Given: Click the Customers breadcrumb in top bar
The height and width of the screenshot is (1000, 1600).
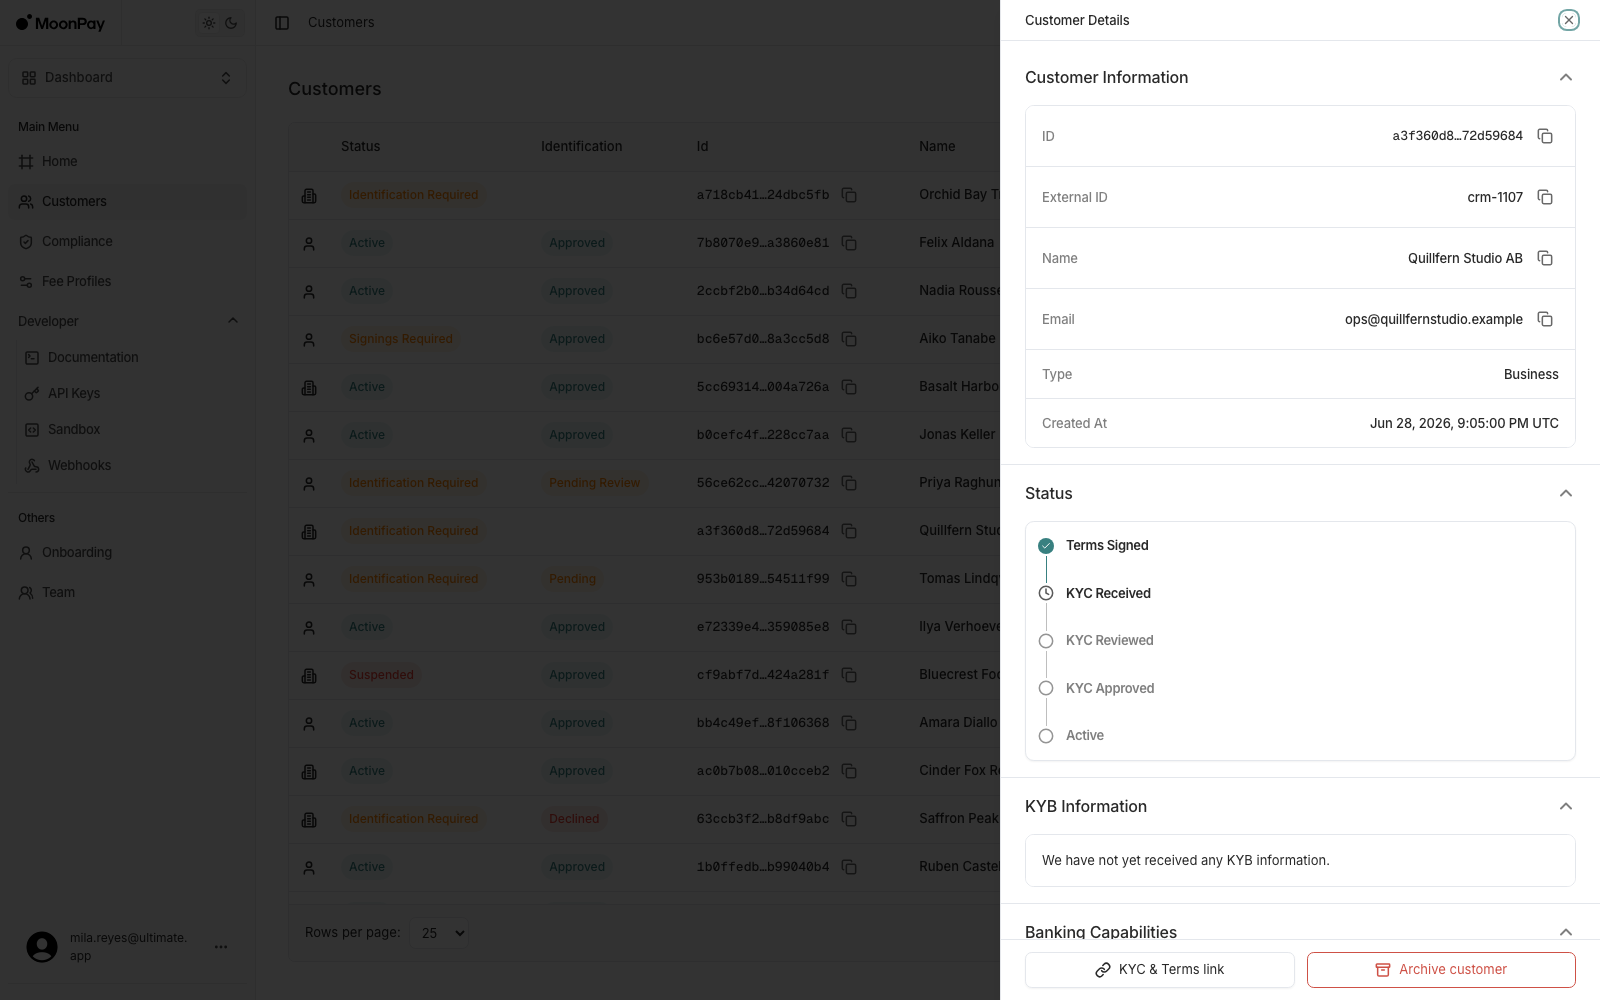Looking at the screenshot, I should click(341, 22).
